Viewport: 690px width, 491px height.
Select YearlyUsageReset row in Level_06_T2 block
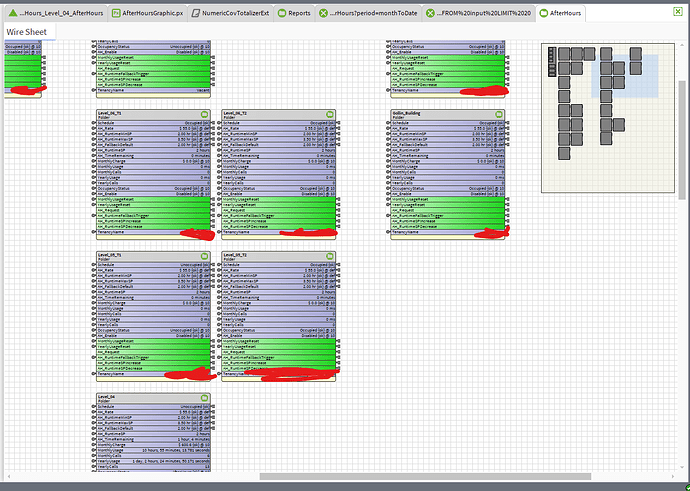pos(279,205)
